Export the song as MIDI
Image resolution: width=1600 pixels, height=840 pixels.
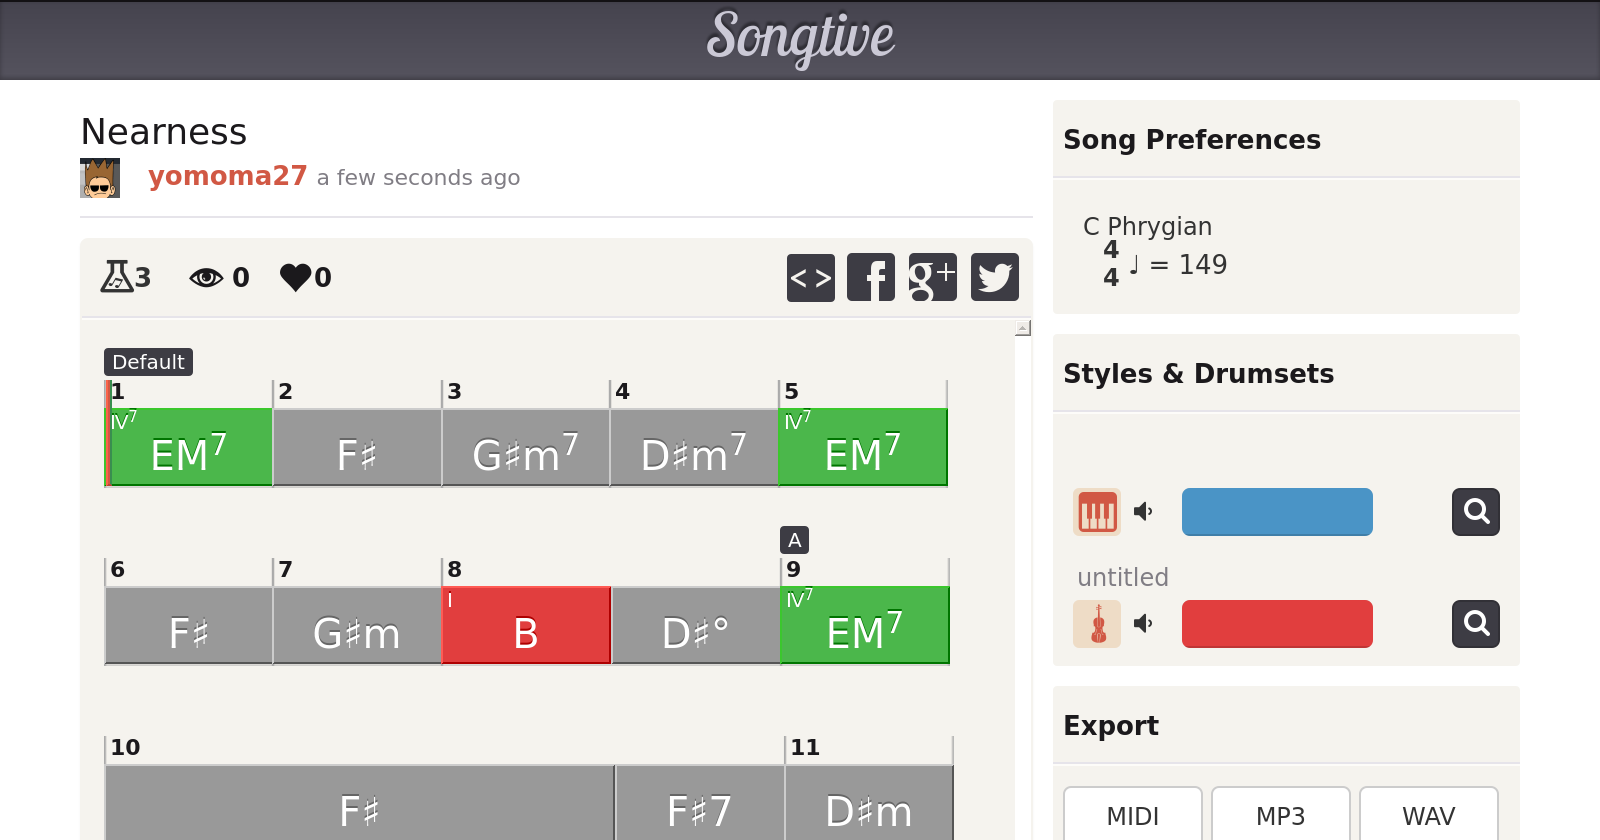pos(1132,816)
